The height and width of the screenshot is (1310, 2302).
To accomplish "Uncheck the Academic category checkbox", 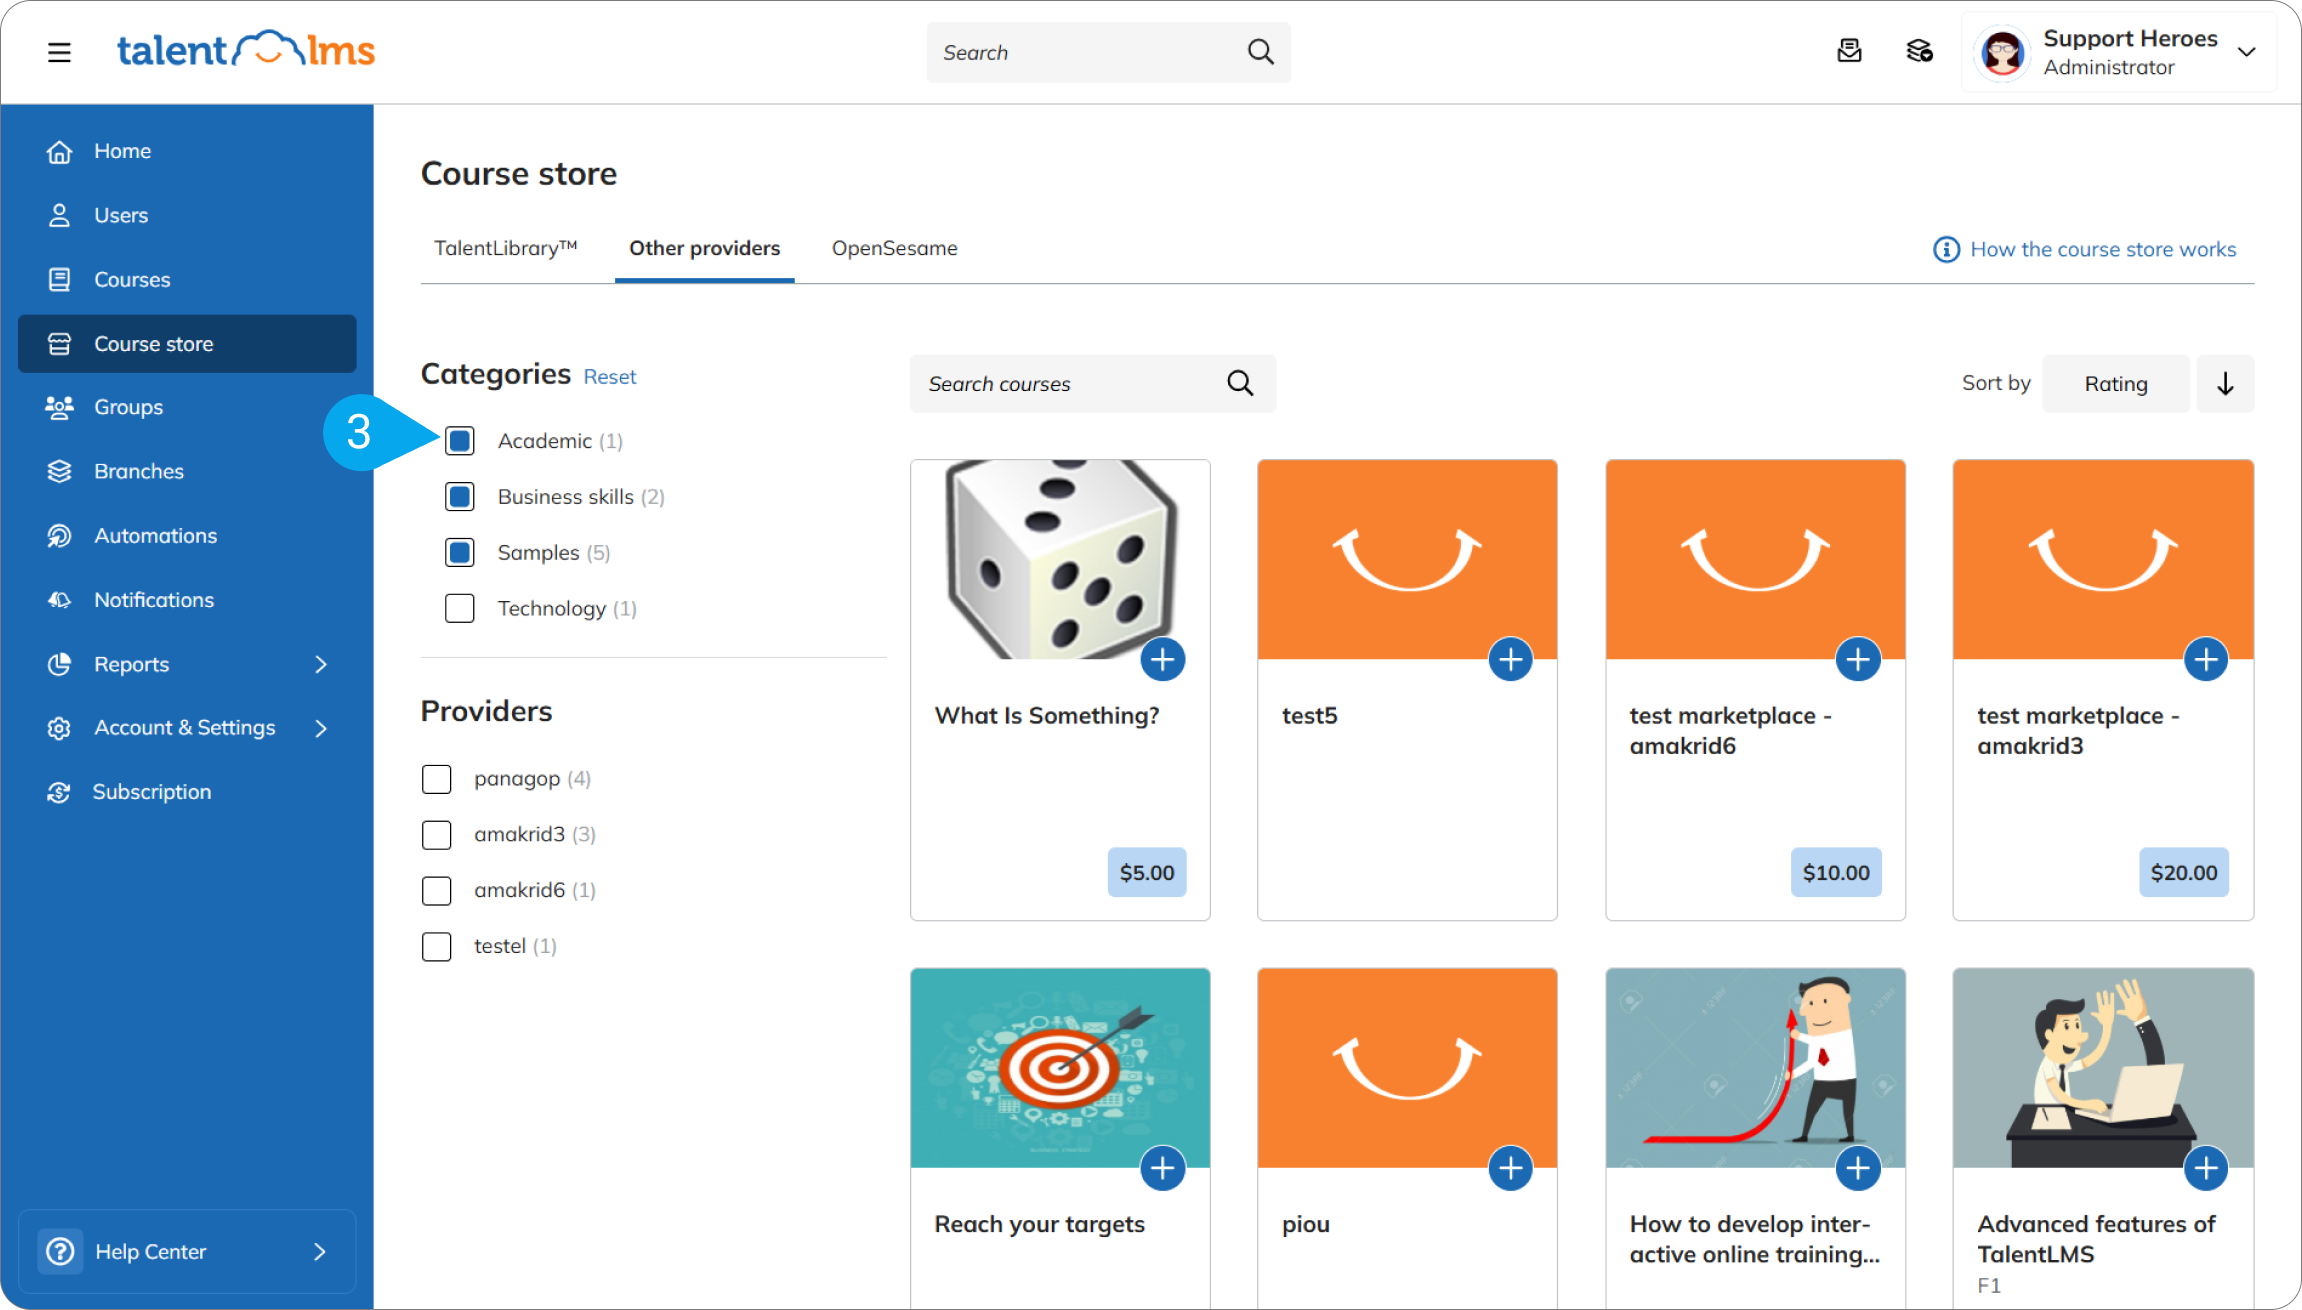I will point(460,441).
